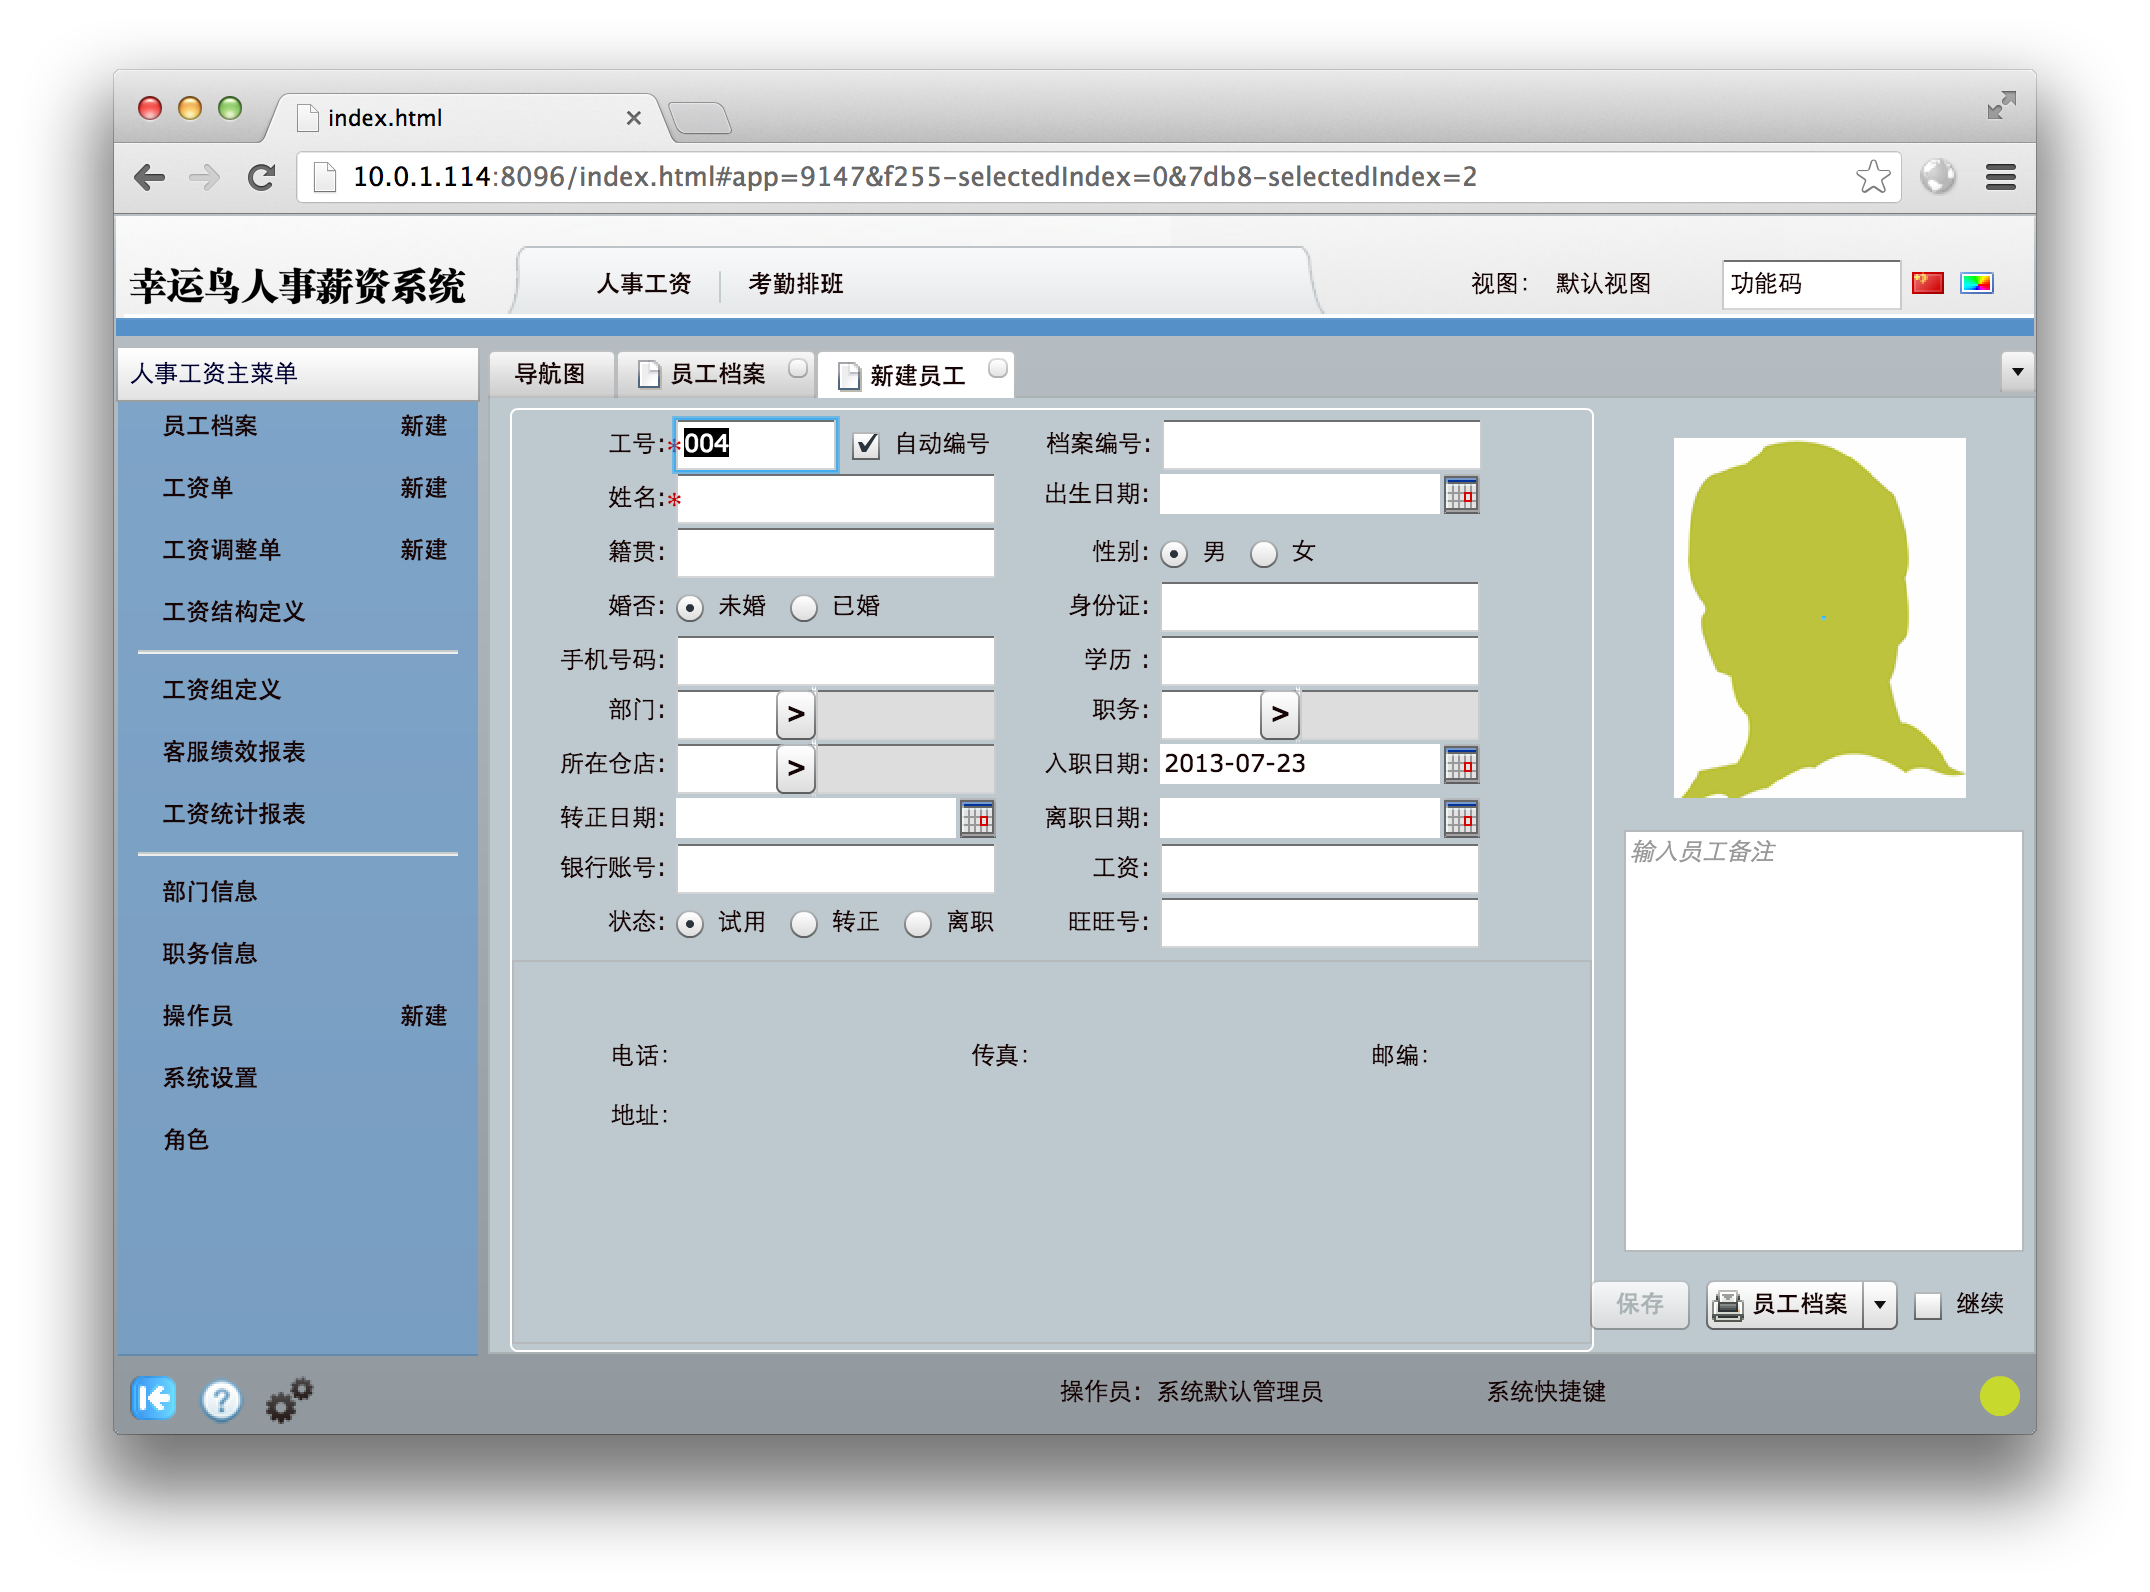Image resolution: width=2150 pixels, height=1592 pixels.
Task: Click the browser back arrow
Action: point(149,178)
